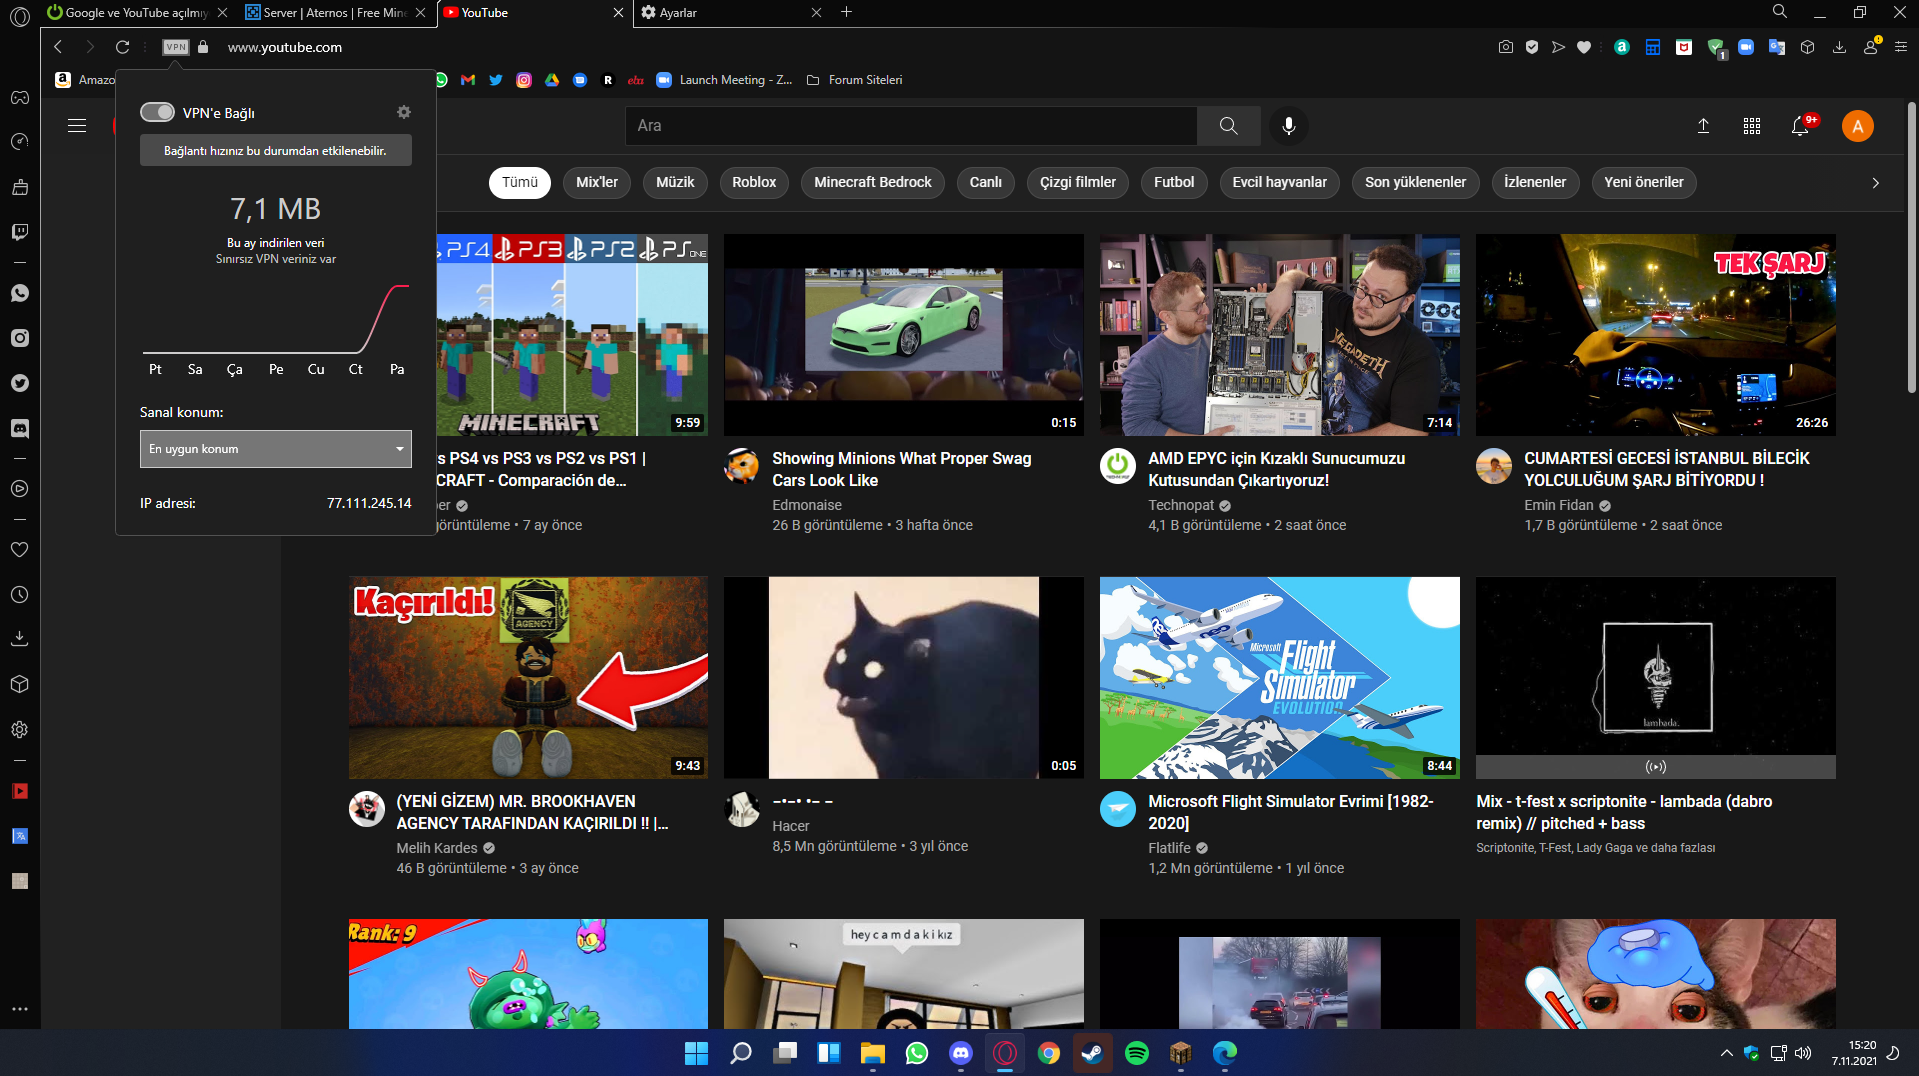
Task: Select the Mix'ler category chip
Action: point(597,183)
